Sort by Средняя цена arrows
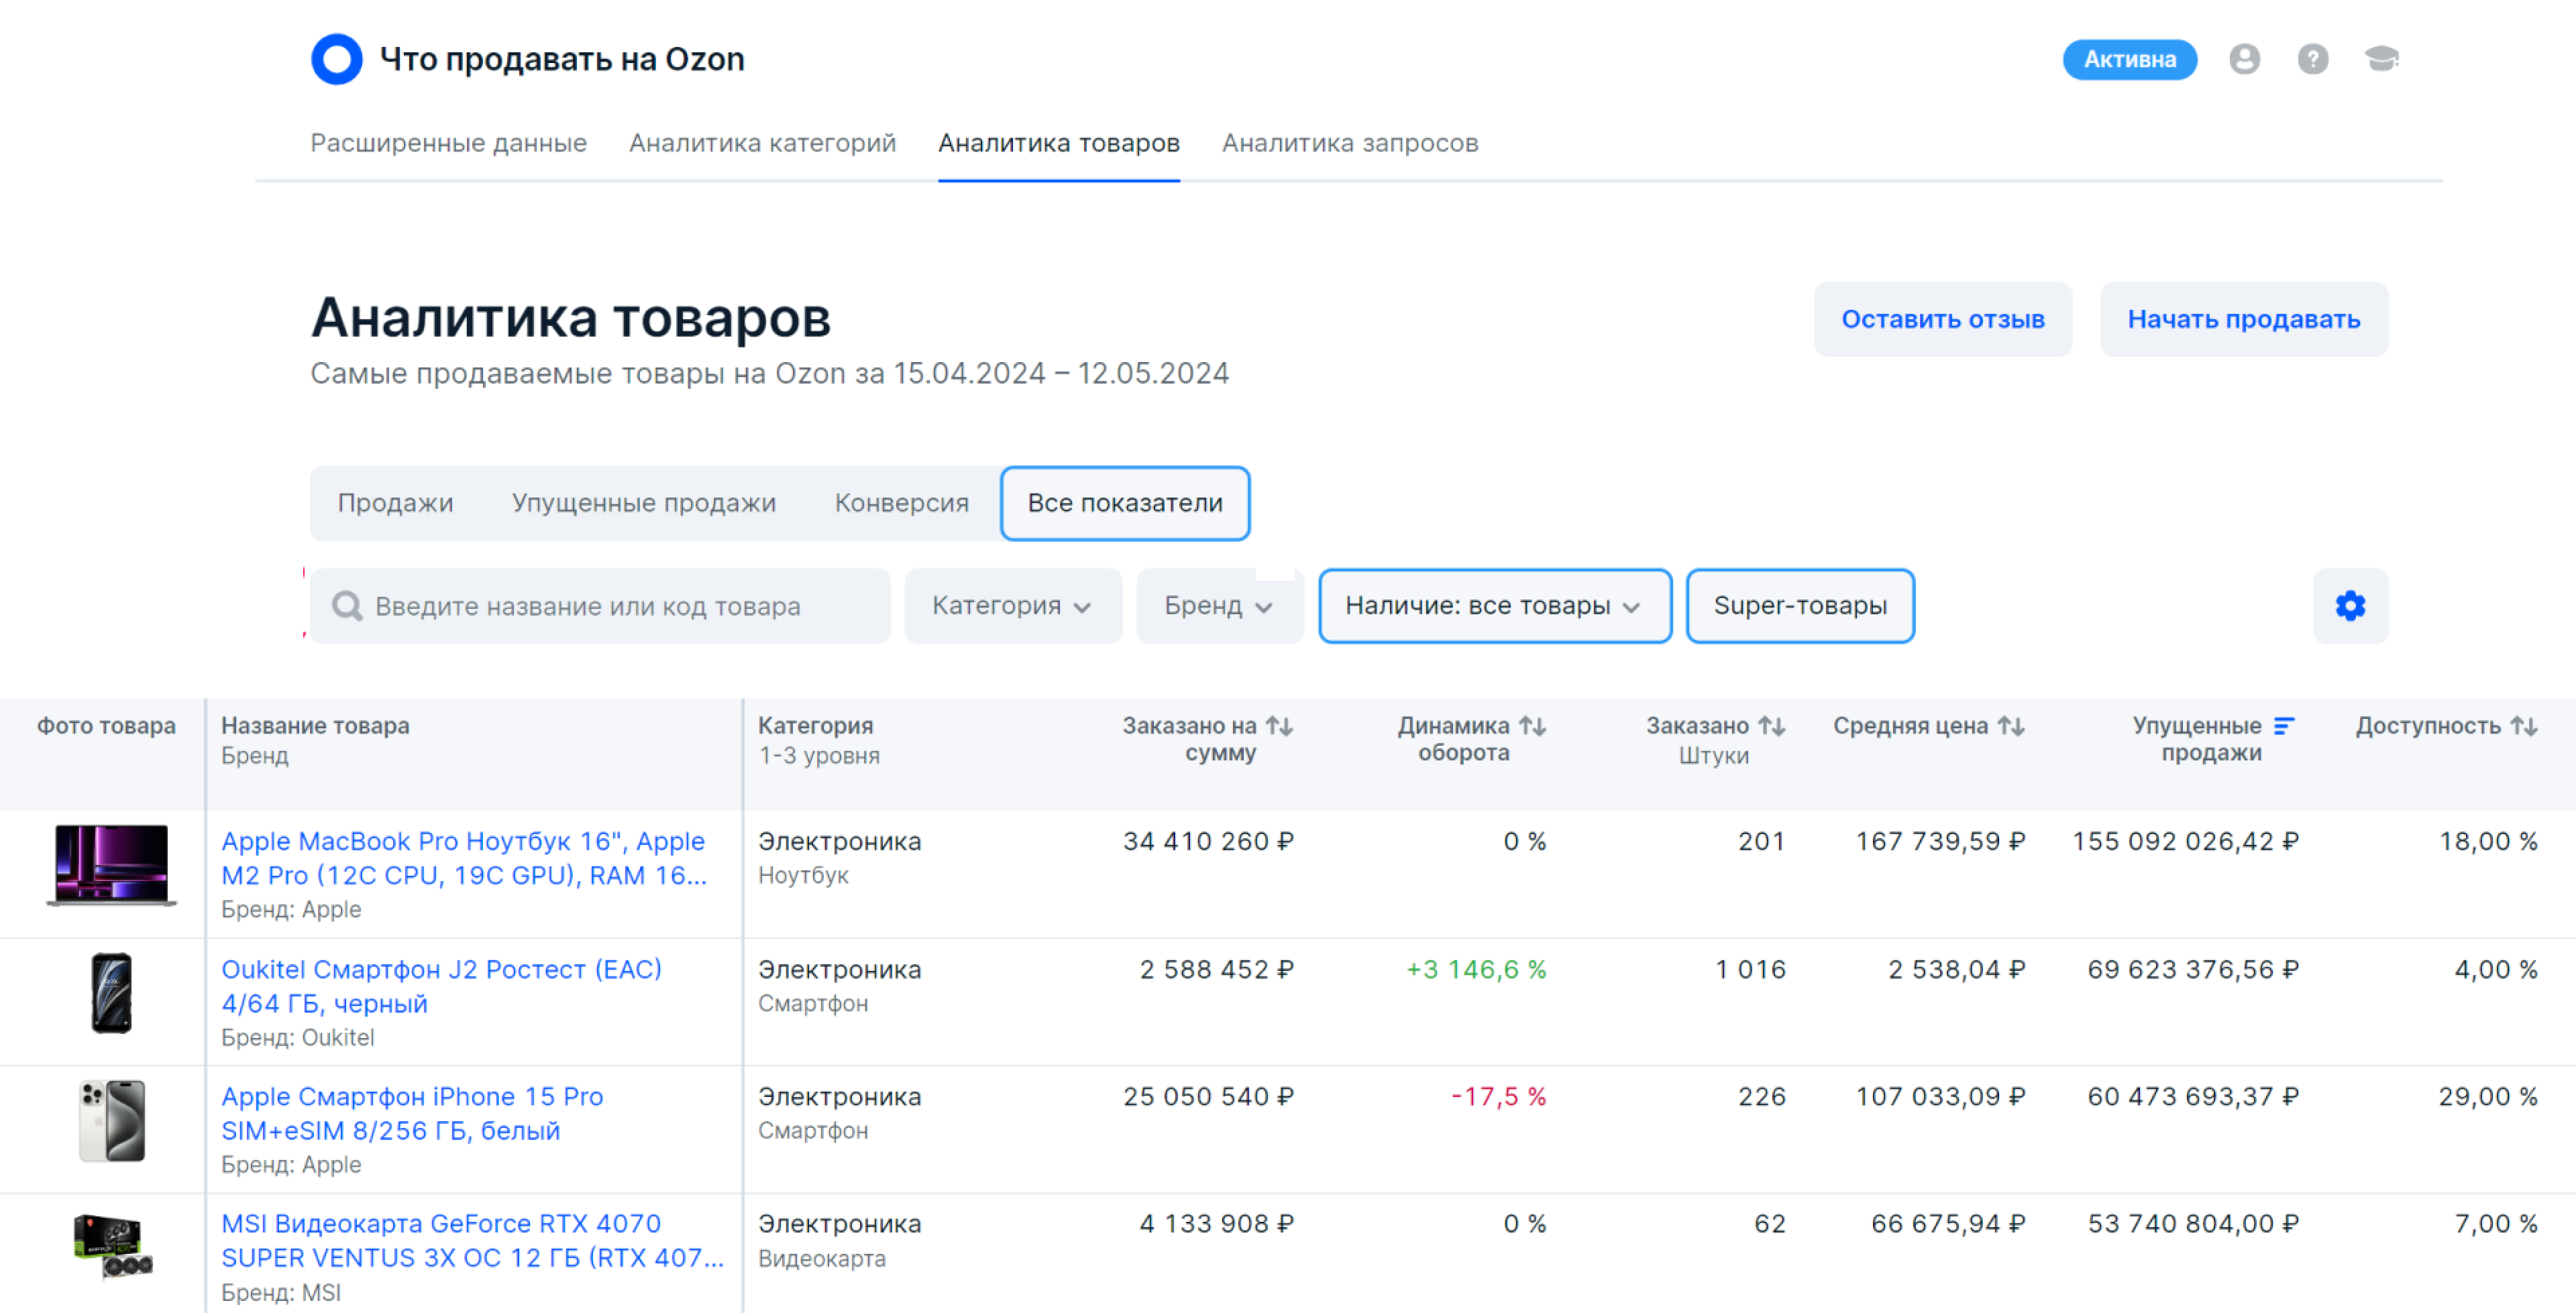 tap(2011, 726)
